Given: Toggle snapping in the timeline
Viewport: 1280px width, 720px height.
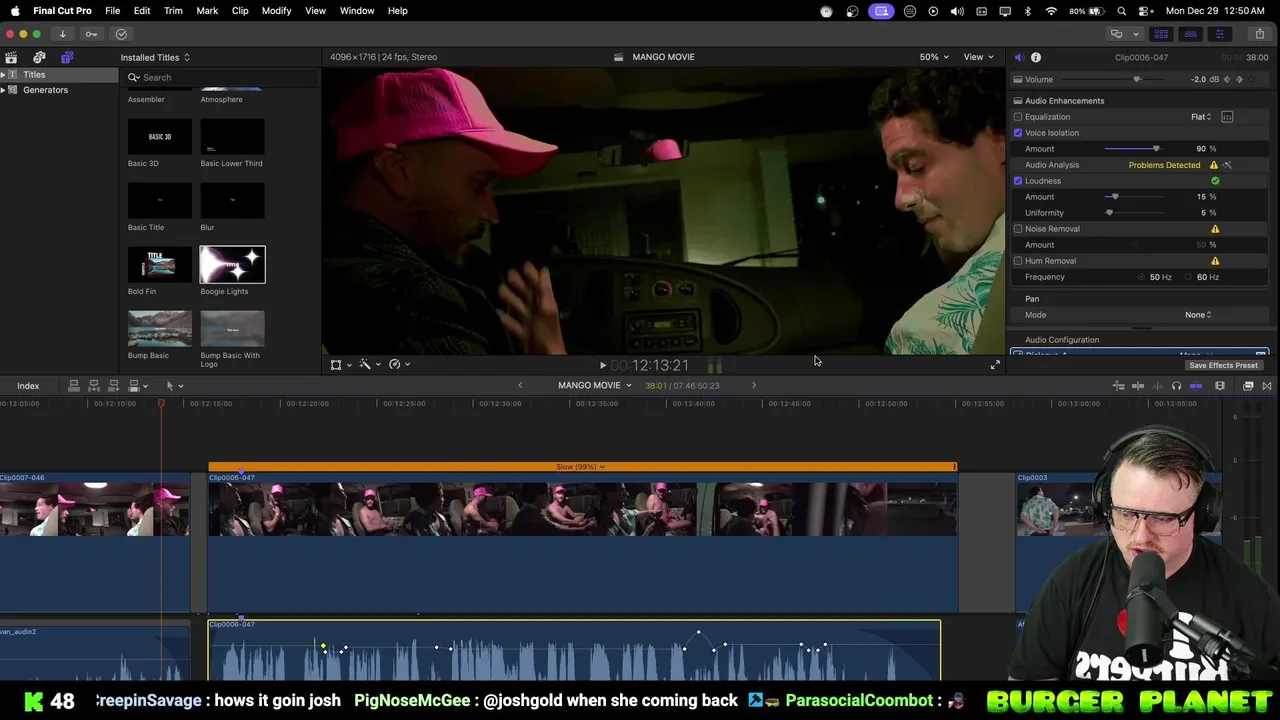Looking at the screenshot, I should [x=1196, y=386].
